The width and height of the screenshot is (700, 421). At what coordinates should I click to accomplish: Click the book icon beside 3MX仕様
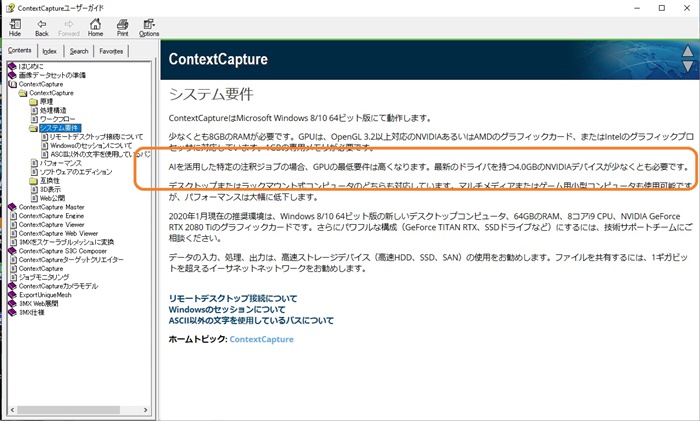point(12,312)
